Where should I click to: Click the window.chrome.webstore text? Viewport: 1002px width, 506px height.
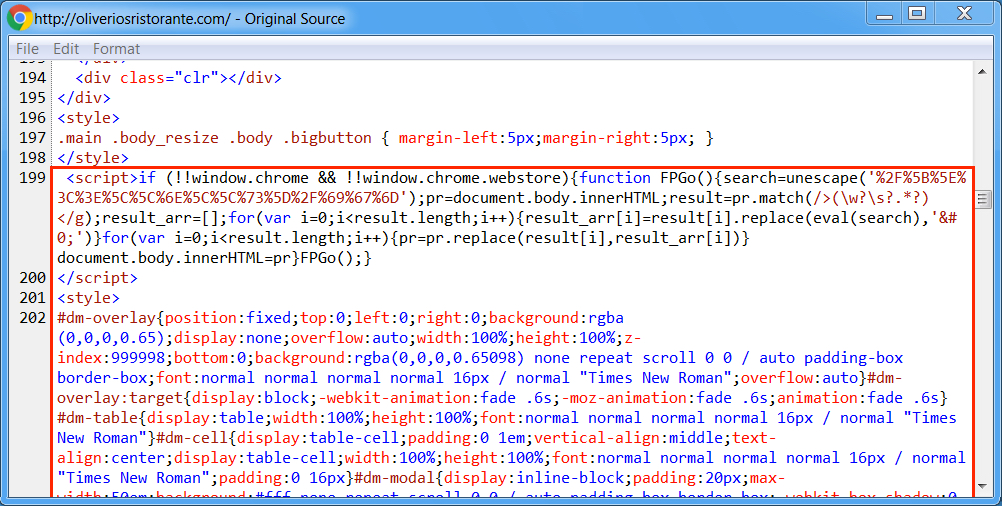point(461,178)
